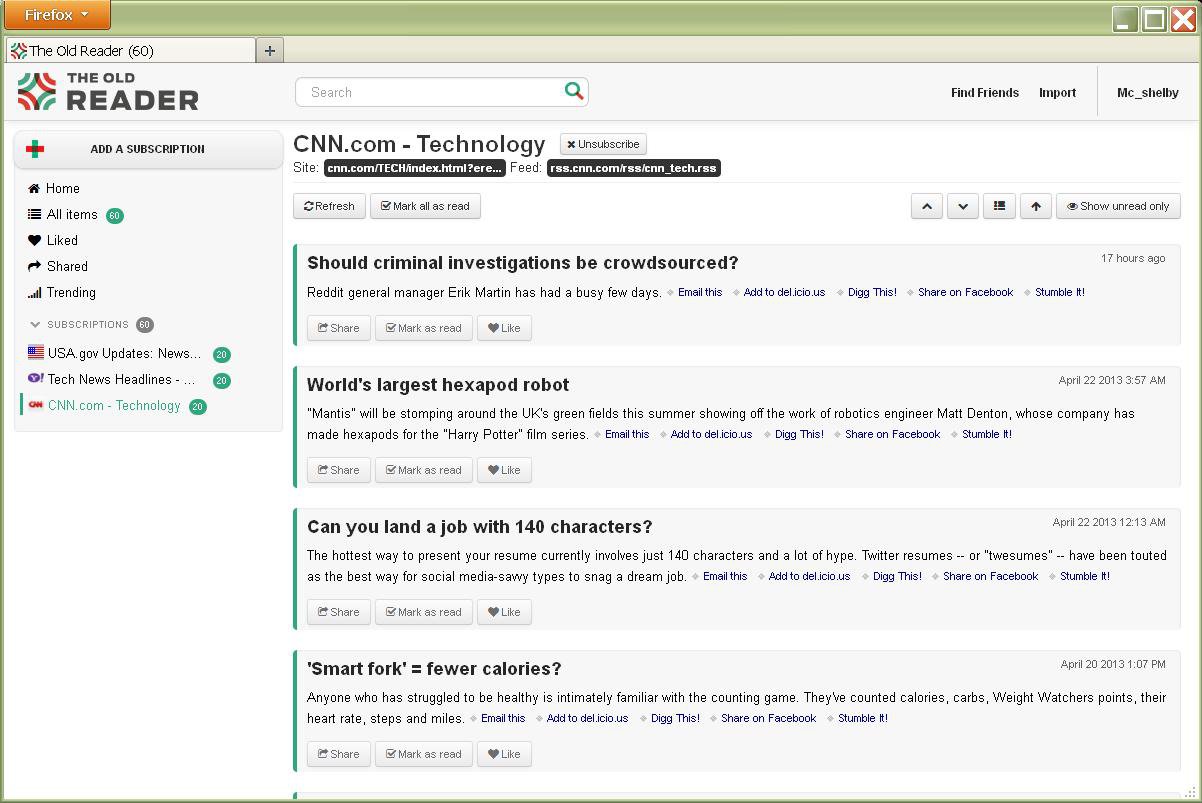Open the Mc_shelby account menu

pyautogui.click(x=1147, y=92)
